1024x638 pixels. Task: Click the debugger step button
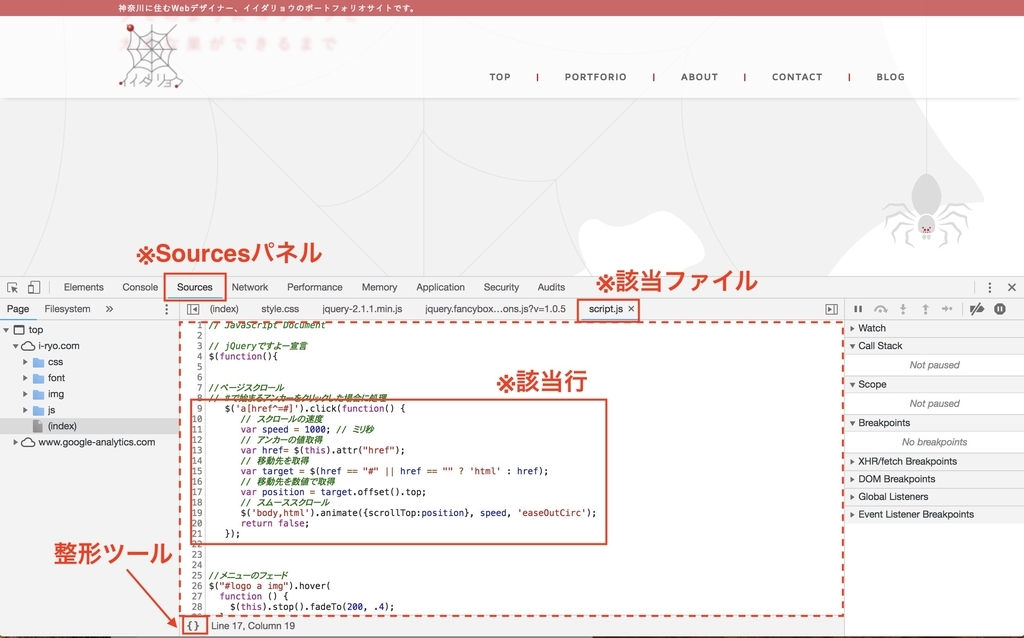tap(947, 309)
